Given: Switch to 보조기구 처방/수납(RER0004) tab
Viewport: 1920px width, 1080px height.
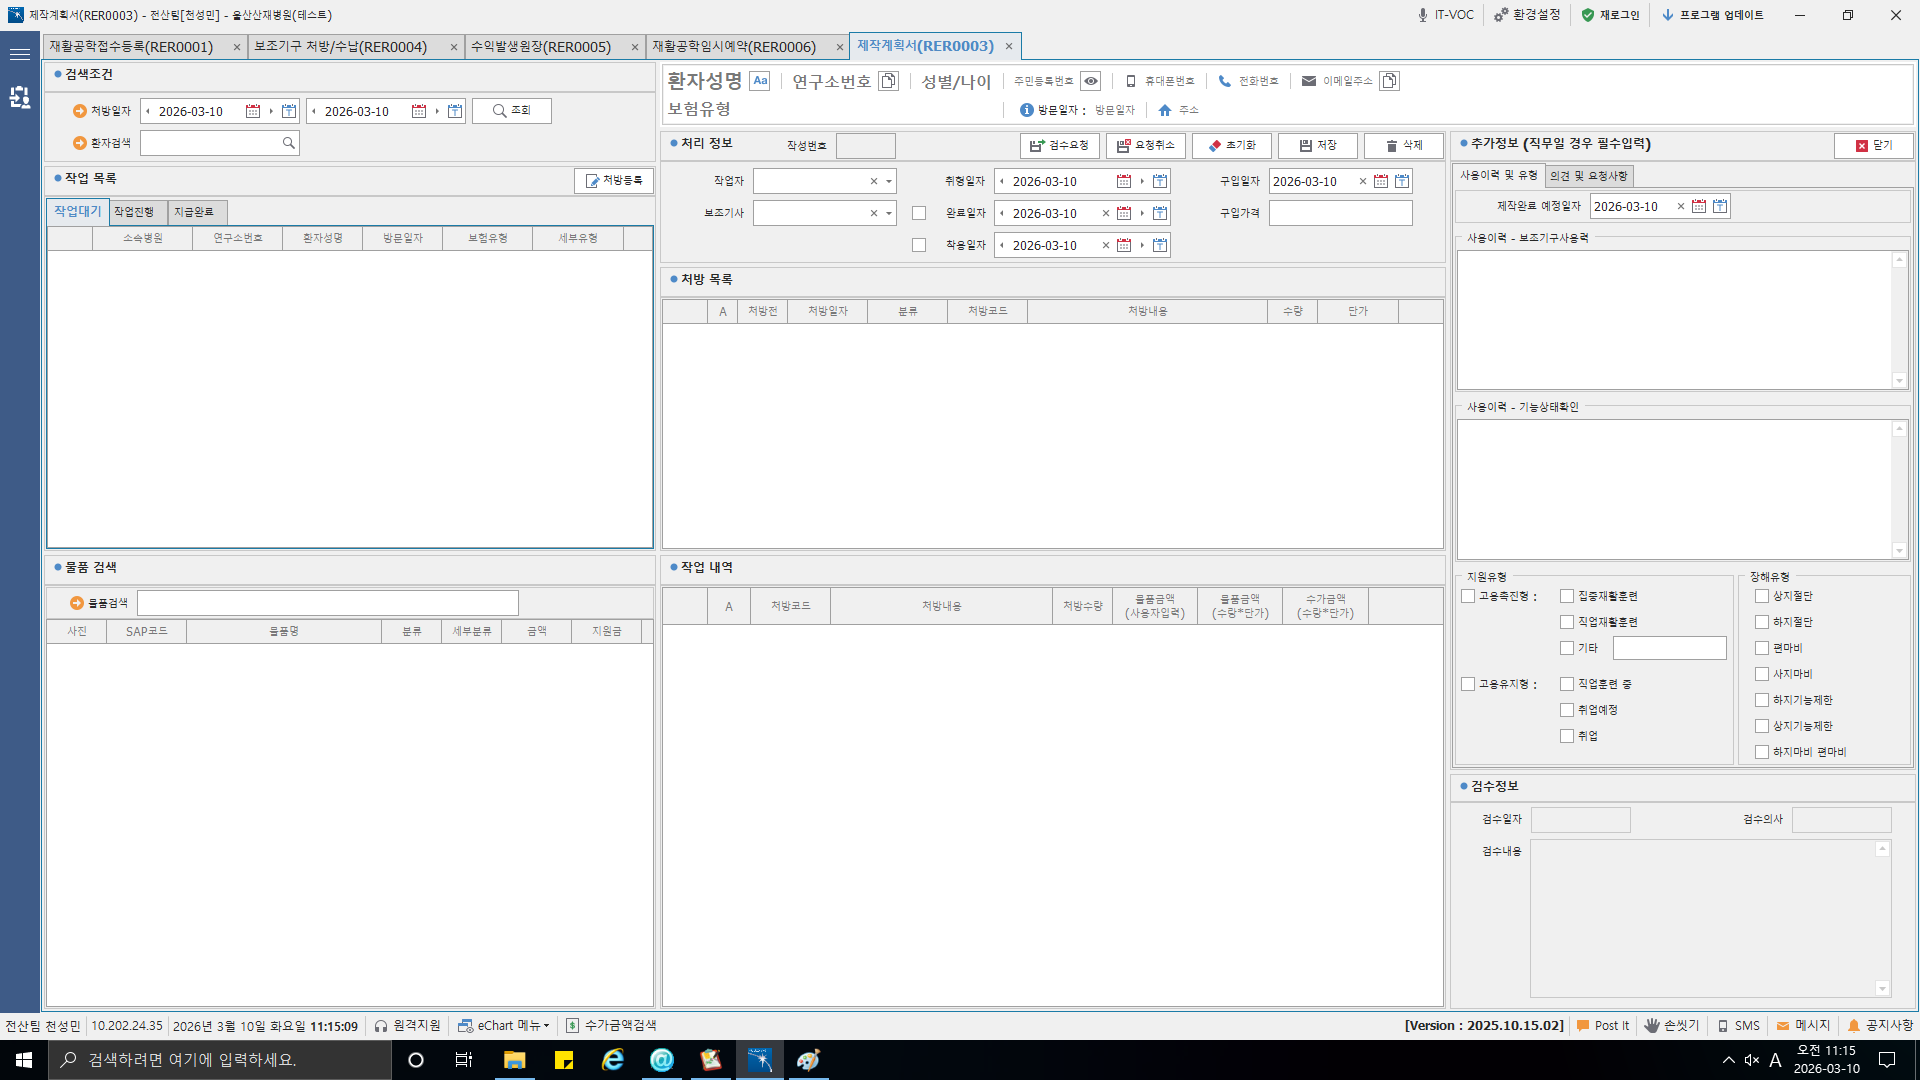Looking at the screenshot, I should point(341,47).
